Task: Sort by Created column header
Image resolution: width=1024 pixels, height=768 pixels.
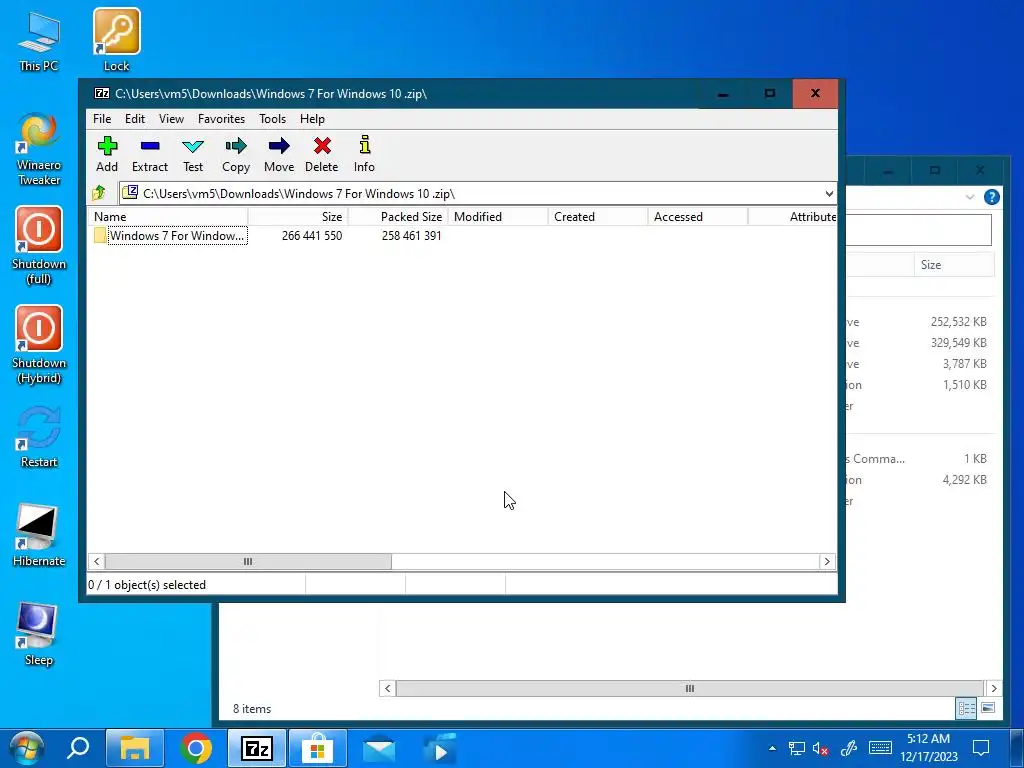Action: coord(598,217)
